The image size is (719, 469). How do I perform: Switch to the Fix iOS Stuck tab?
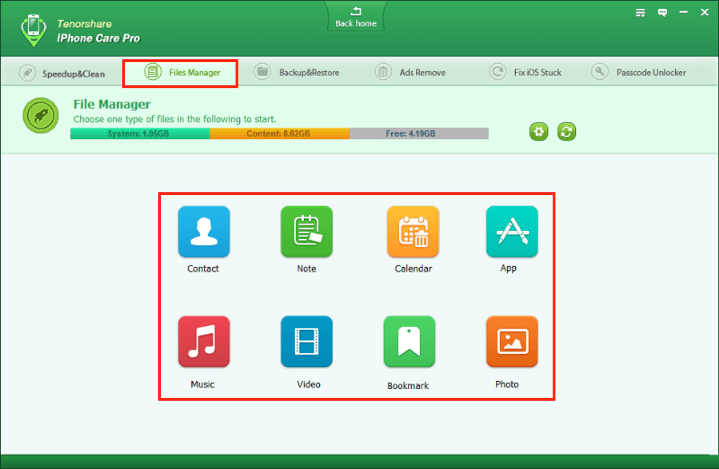pyautogui.click(x=525, y=72)
